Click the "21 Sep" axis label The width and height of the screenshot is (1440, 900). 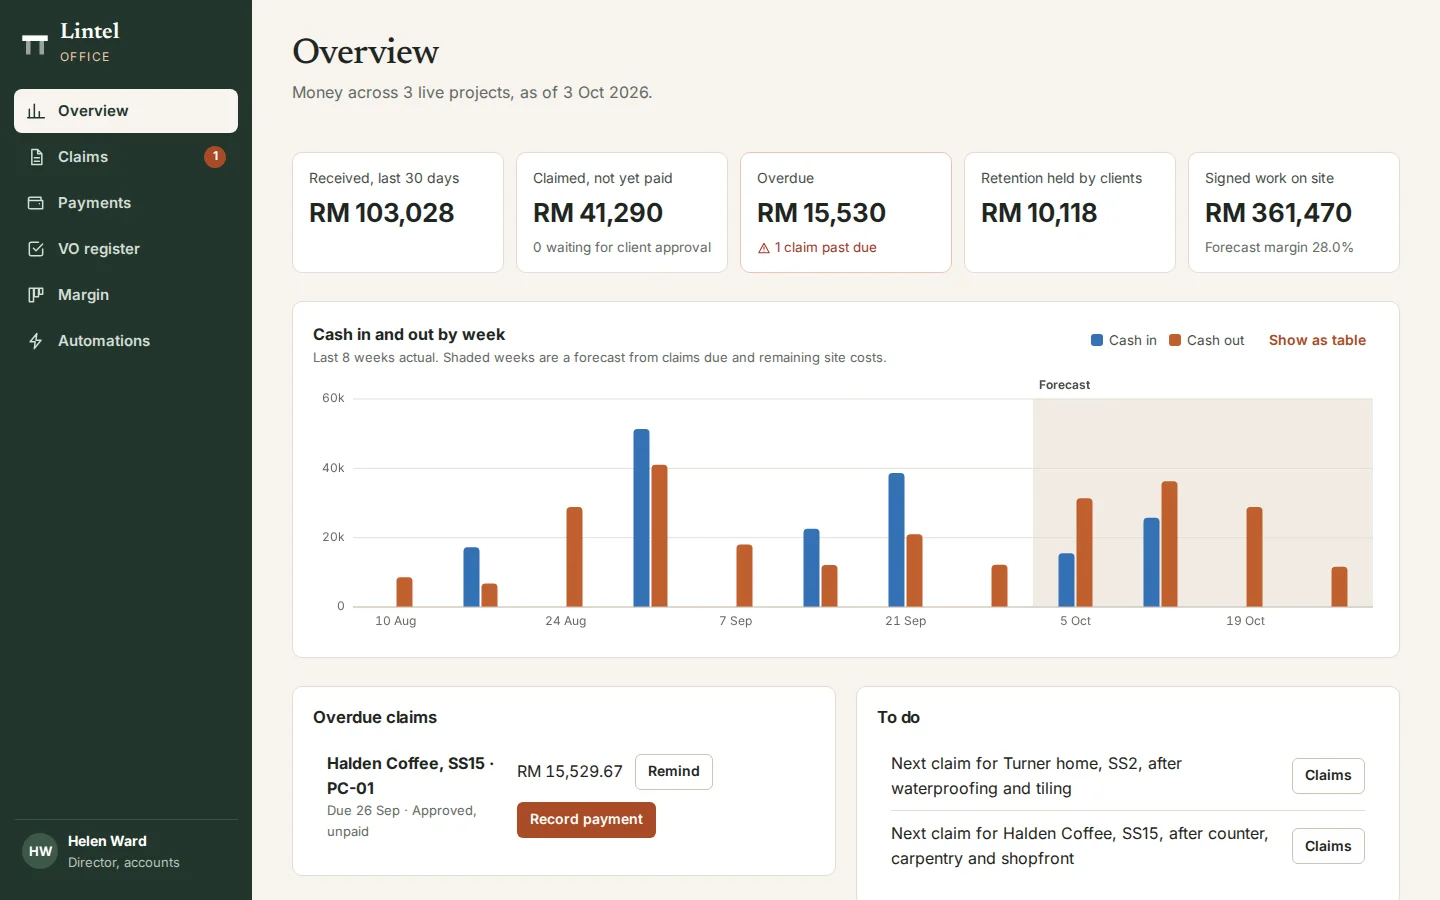906,621
